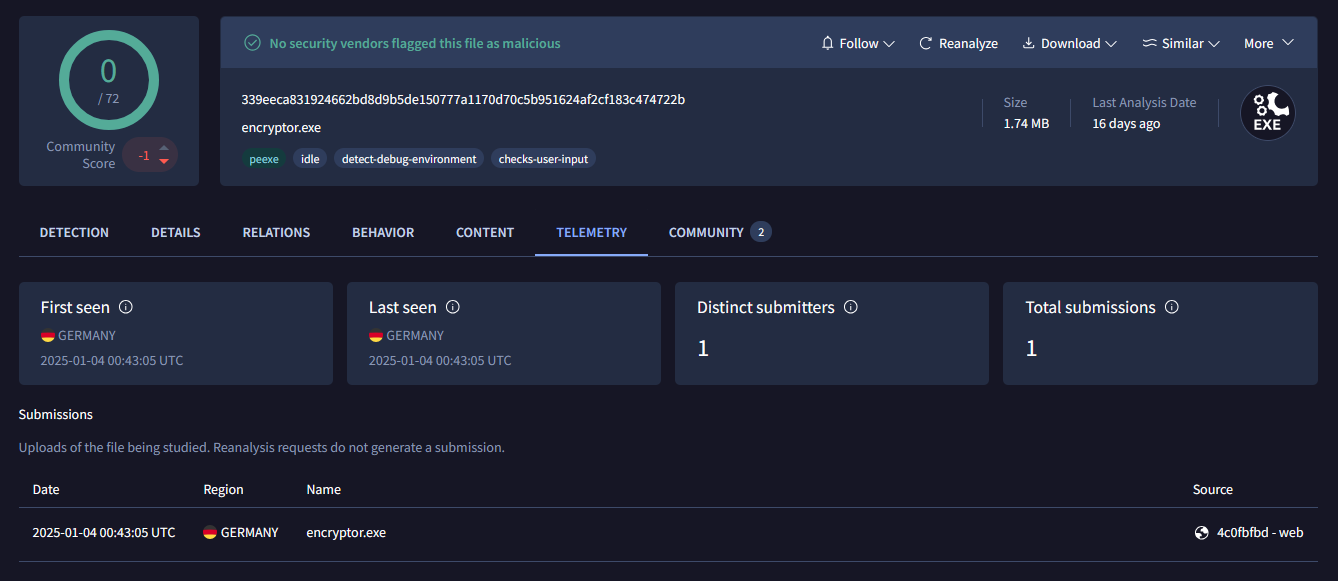Click the info icon beside Last seen

click(453, 307)
